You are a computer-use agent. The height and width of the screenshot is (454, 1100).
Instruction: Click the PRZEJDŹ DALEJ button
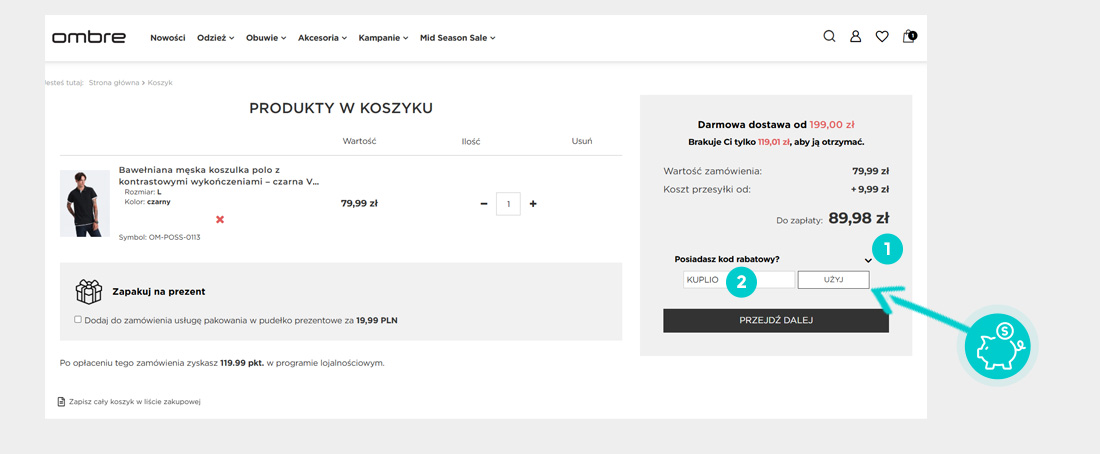point(775,320)
